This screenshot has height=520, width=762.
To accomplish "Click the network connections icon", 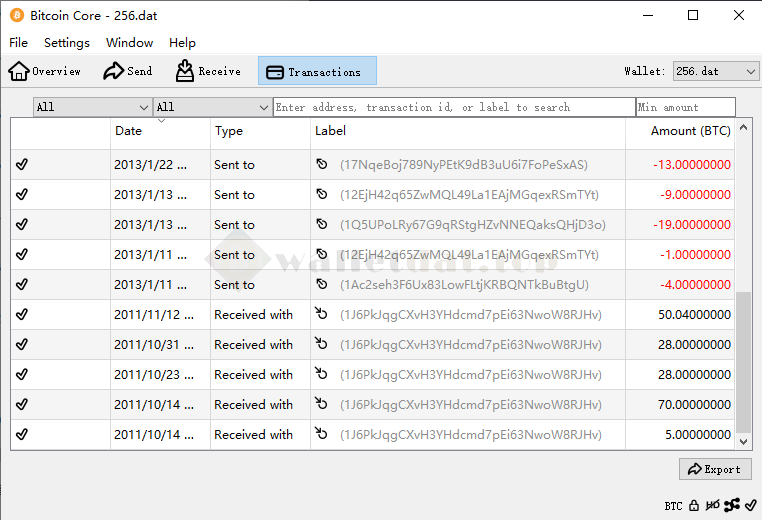I will (x=732, y=506).
